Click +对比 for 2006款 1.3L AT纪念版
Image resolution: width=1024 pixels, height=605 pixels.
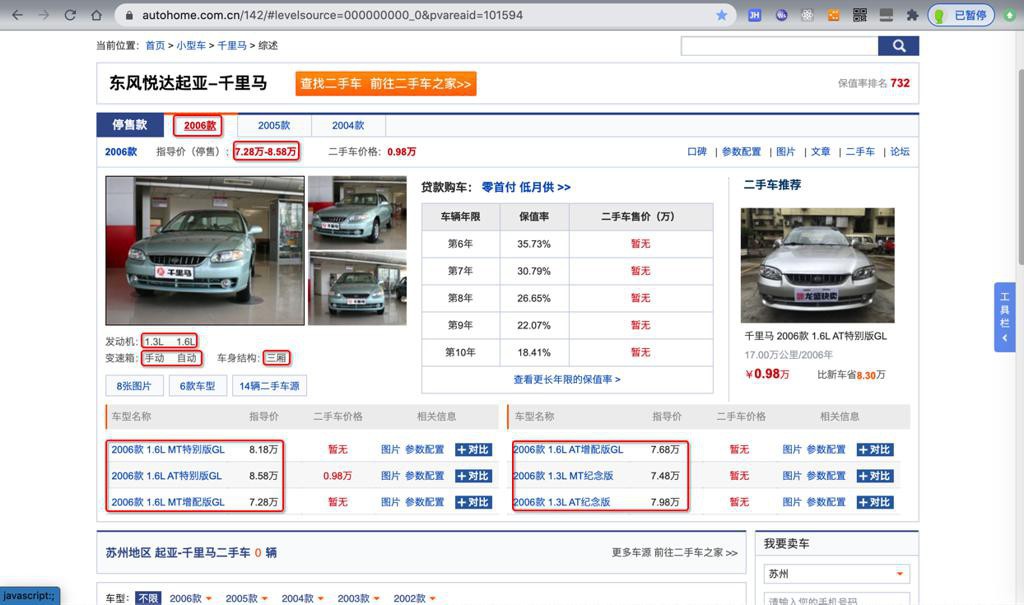click(x=875, y=502)
